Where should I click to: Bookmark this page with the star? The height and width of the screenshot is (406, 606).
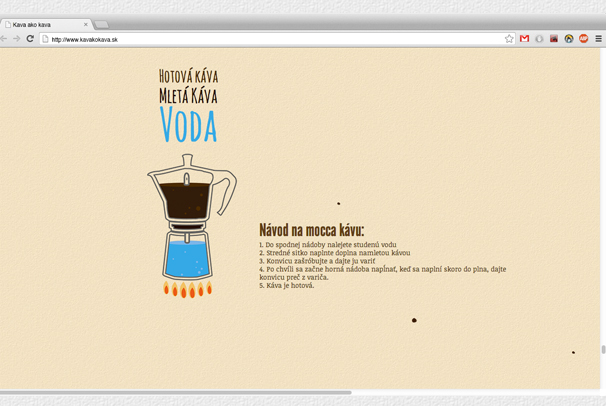click(x=509, y=39)
